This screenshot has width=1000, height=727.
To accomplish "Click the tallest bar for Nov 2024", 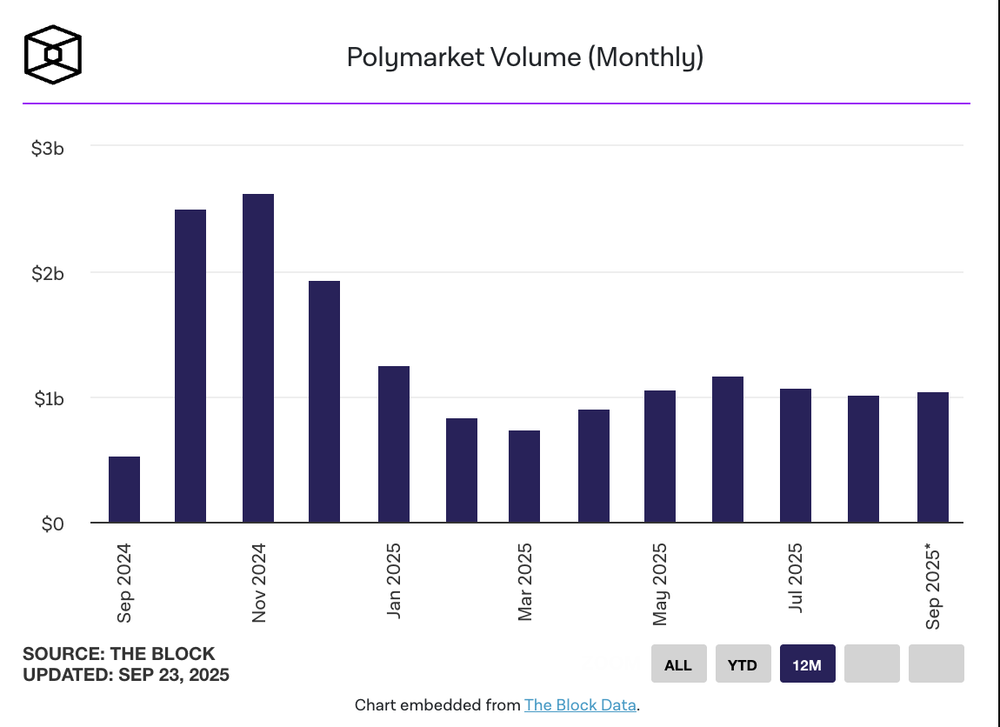I will click(258, 358).
